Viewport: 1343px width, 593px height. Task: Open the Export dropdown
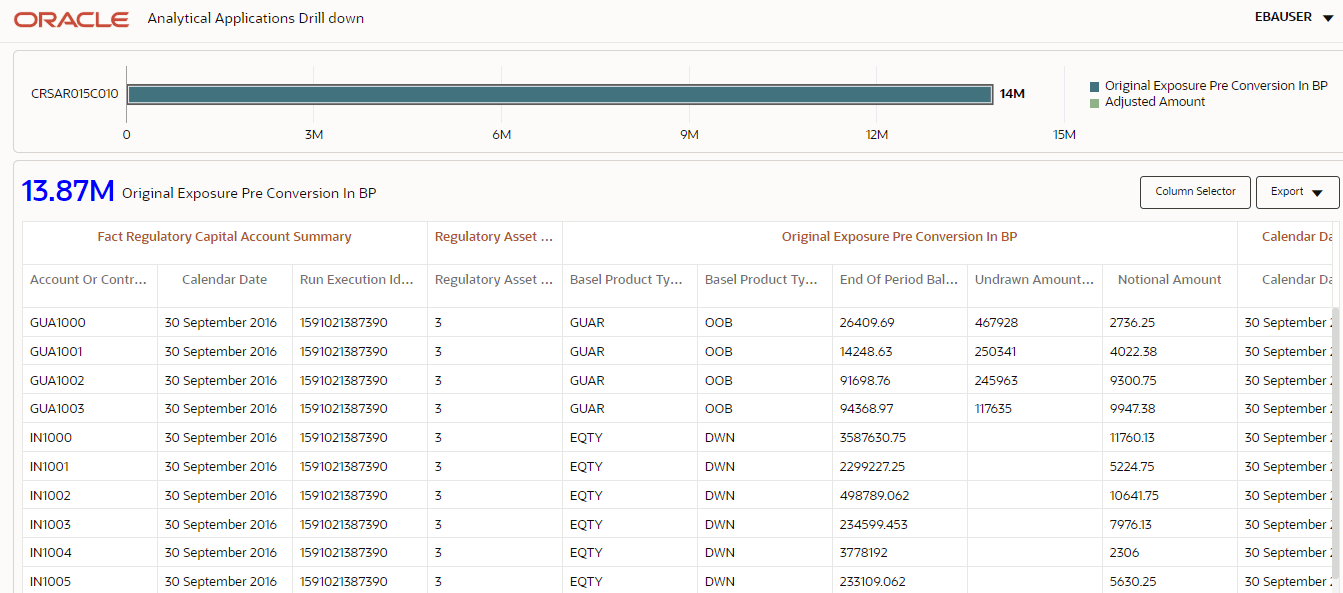pos(1297,192)
